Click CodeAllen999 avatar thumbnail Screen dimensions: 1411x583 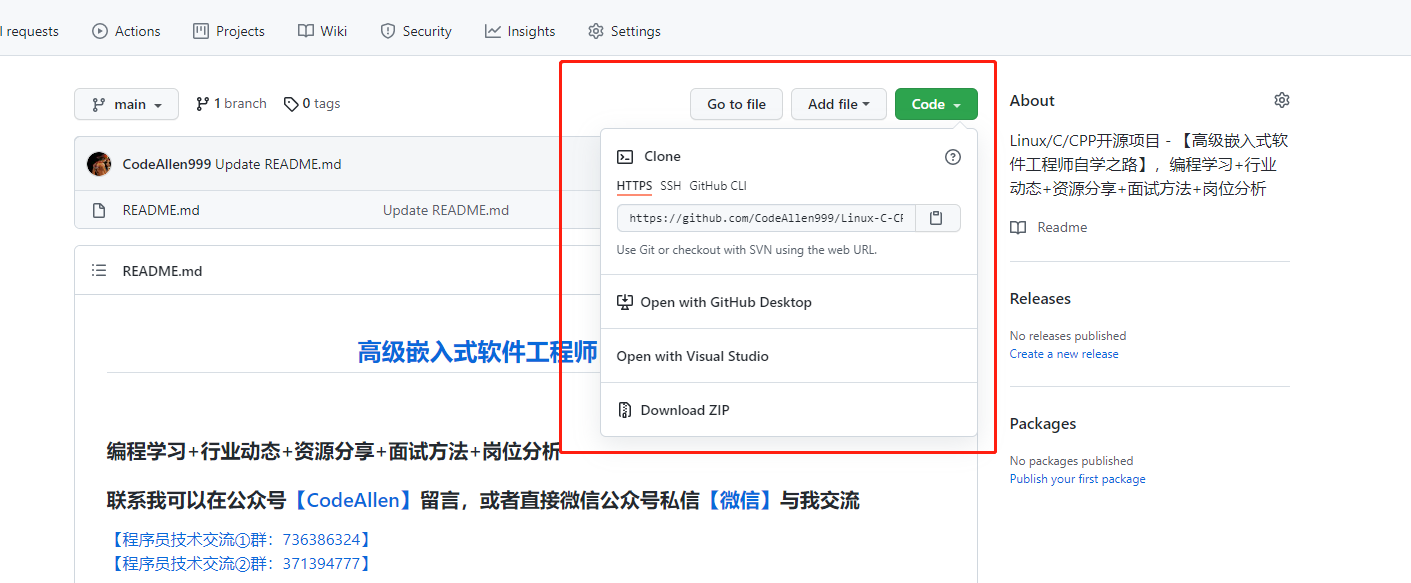pos(99,164)
